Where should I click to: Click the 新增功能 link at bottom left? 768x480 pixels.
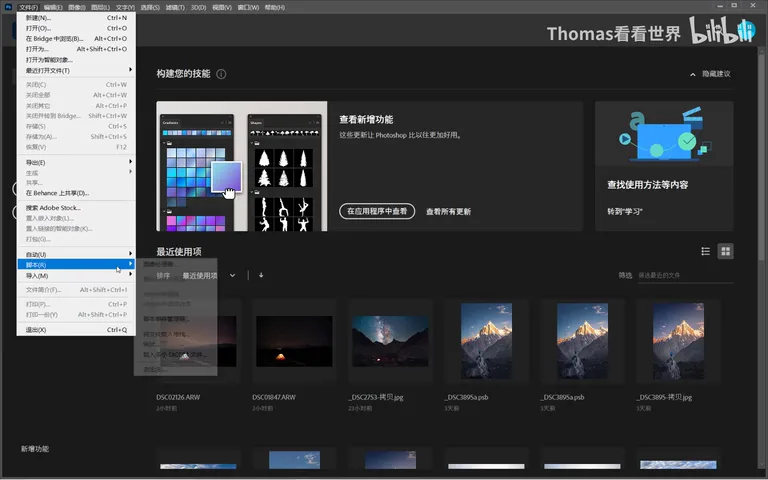(35, 449)
